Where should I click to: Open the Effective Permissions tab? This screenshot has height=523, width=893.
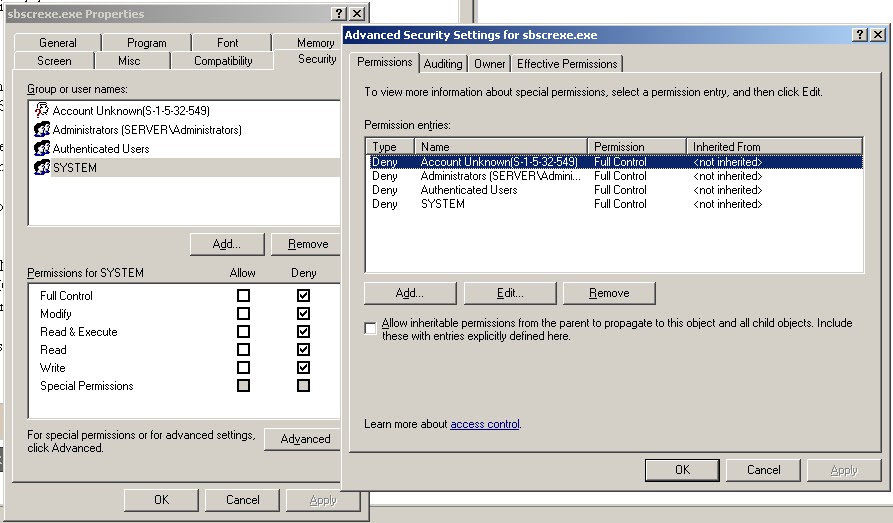pos(567,64)
